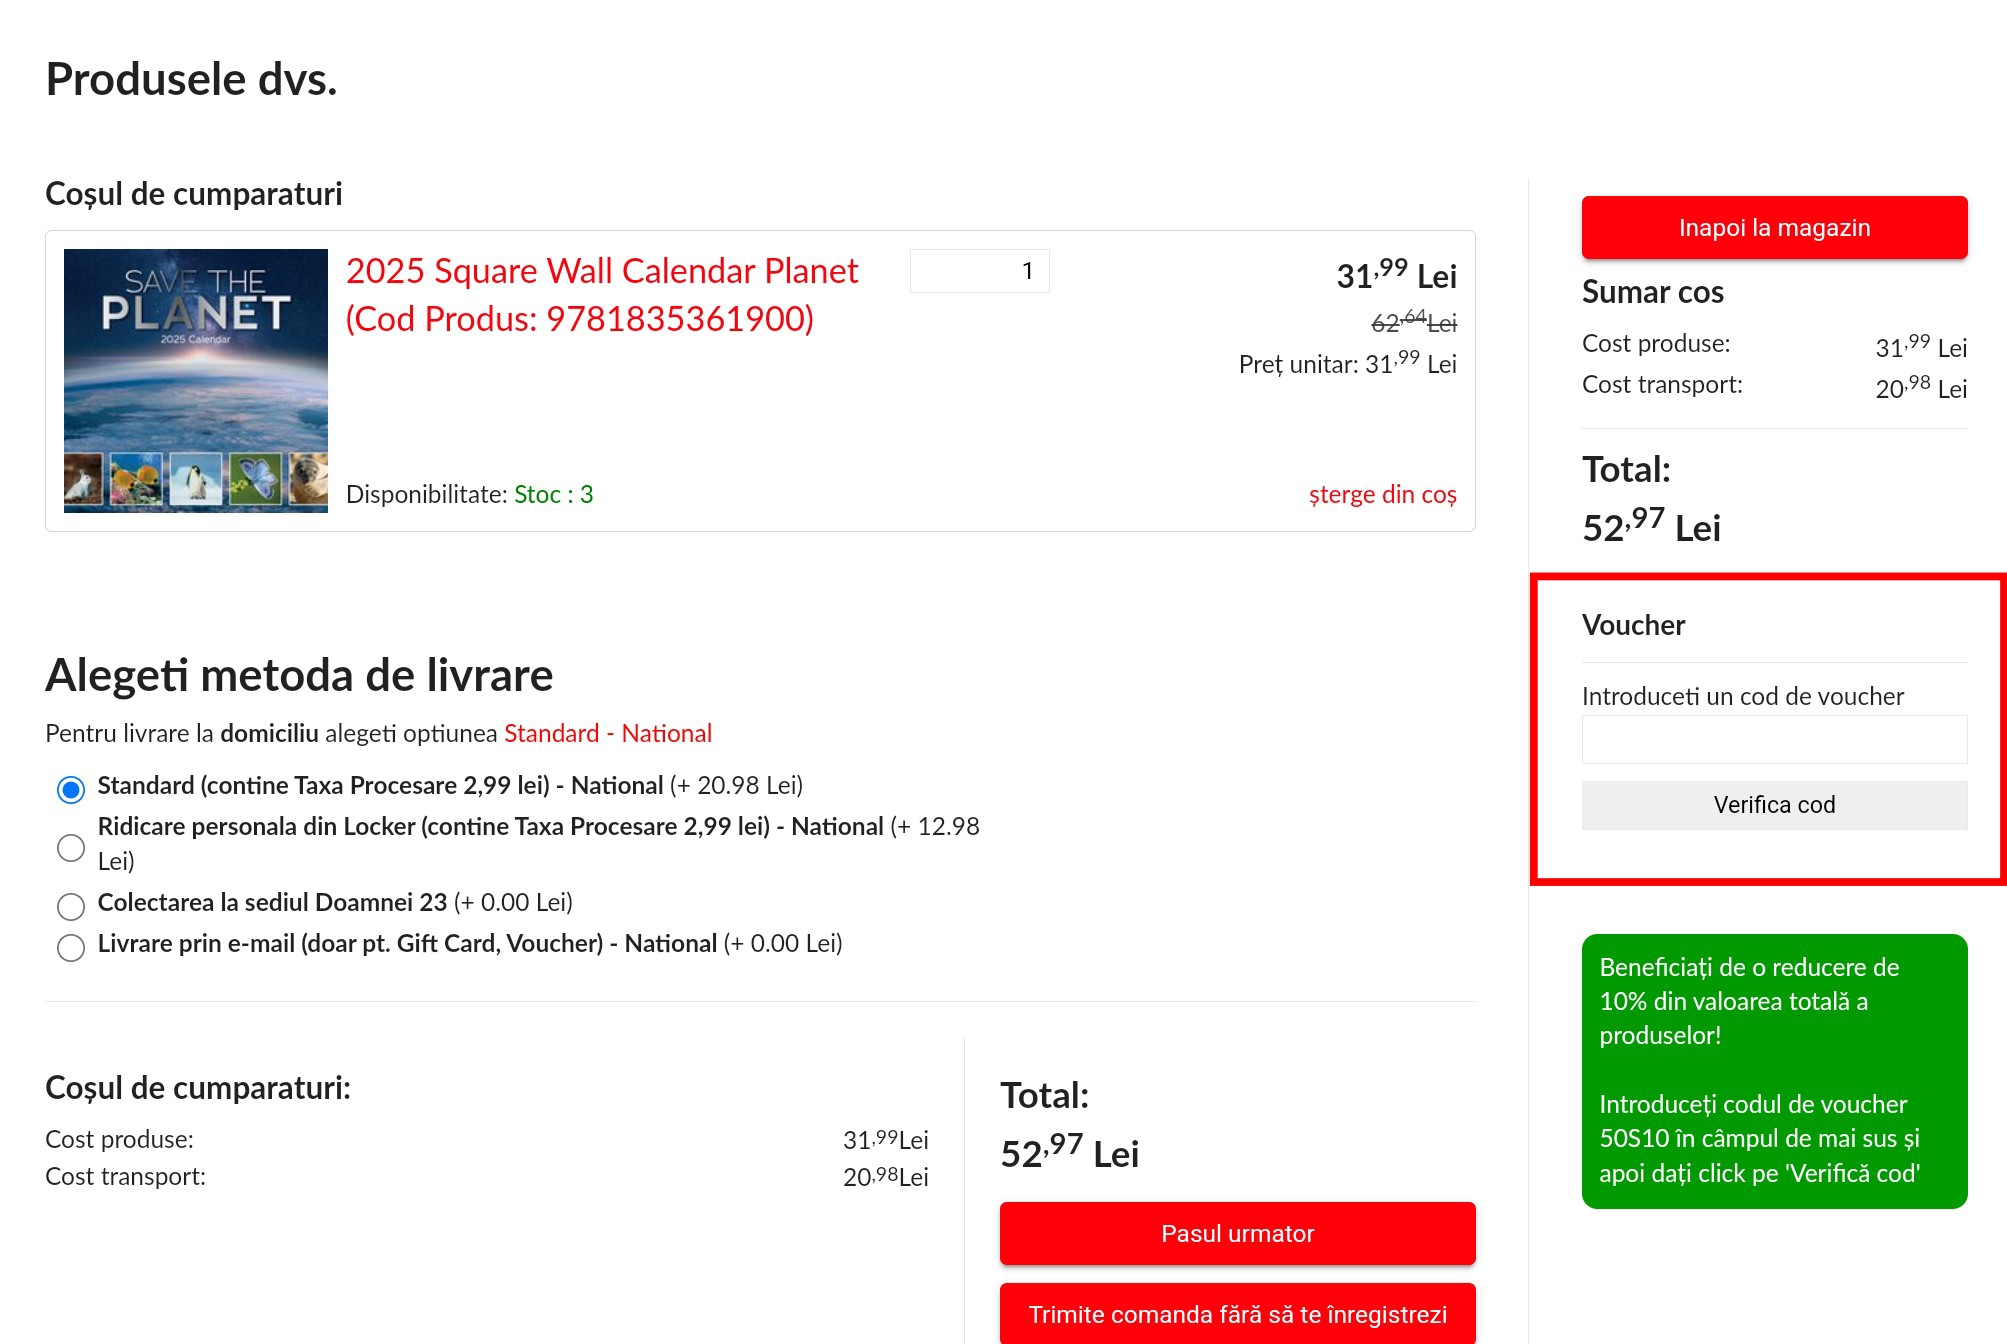The width and height of the screenshot is (2007, 1344).
Task: Click the 'Sumar cos' heading
Action: tap(1652, 292)
